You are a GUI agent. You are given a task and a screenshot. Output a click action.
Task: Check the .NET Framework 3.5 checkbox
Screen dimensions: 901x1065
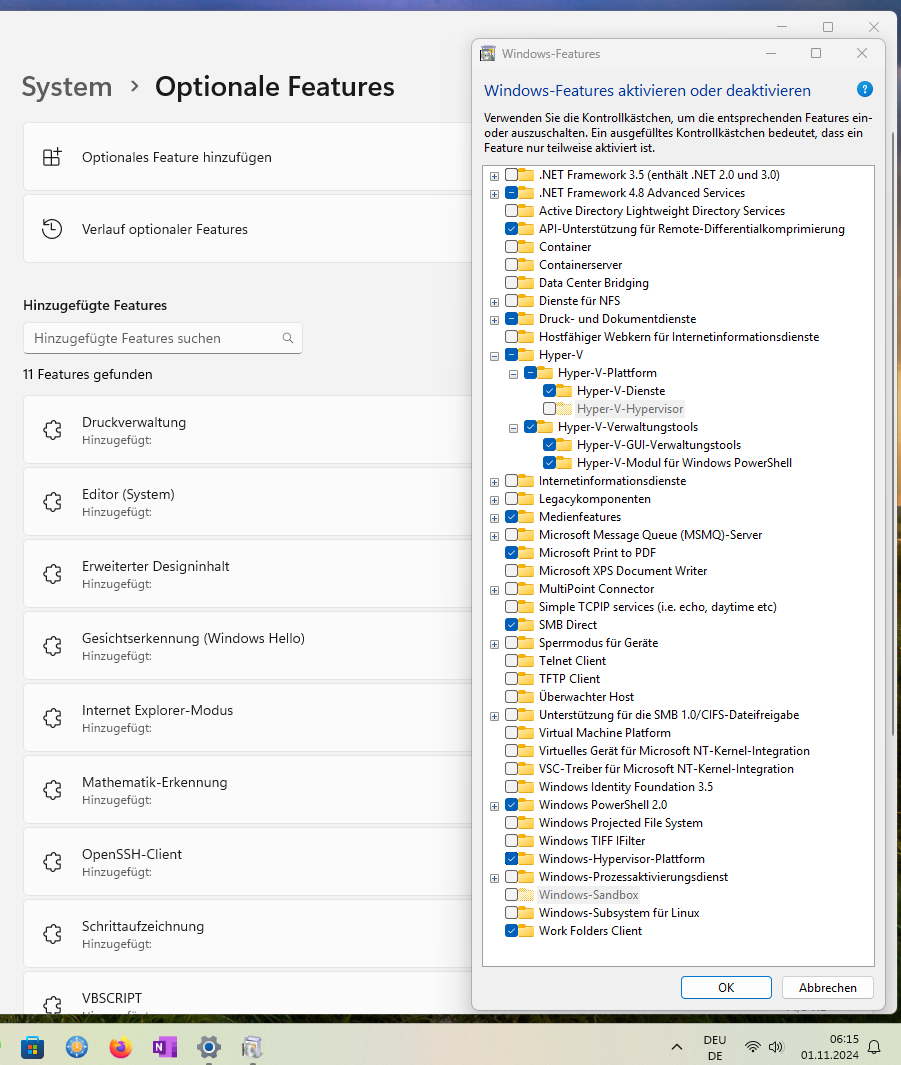[x=511, y=175]
